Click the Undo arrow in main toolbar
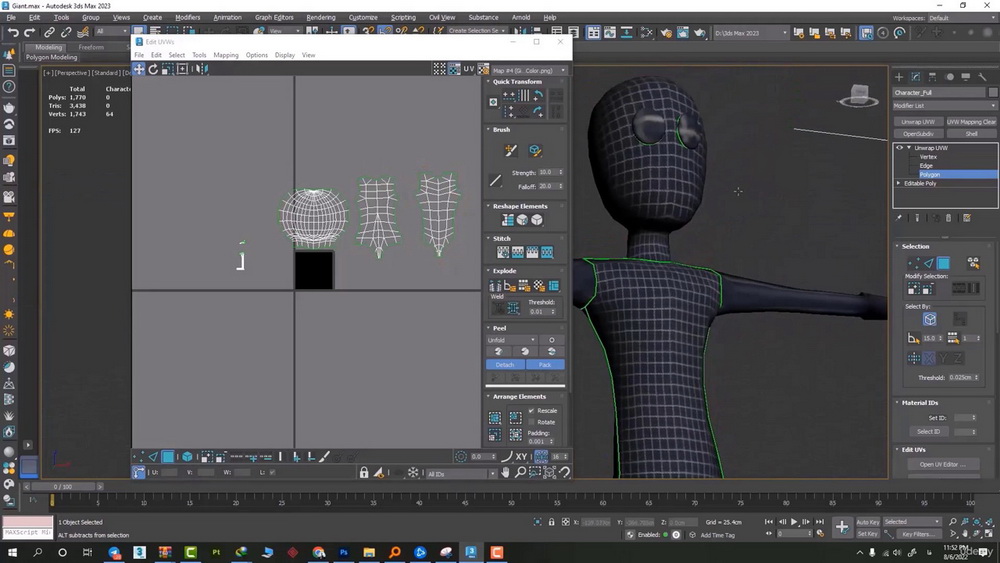This screenshot has height=563, width=1000. click(x=13, y=32)
